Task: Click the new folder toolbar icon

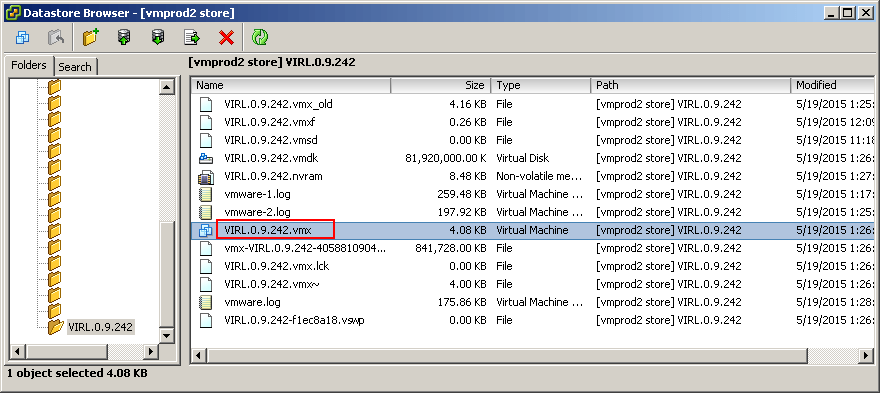Action: coord(90,38)
